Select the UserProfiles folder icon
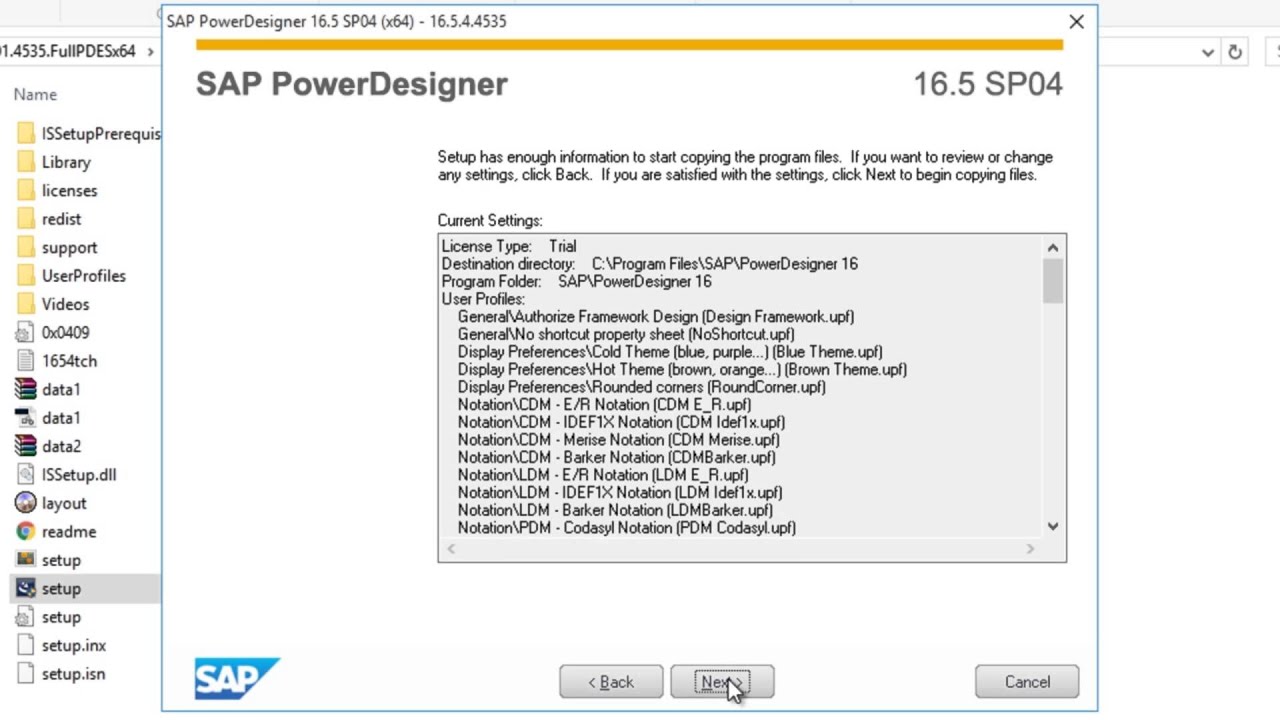This screenshot has height=720, width=1280. click(26, 276)
